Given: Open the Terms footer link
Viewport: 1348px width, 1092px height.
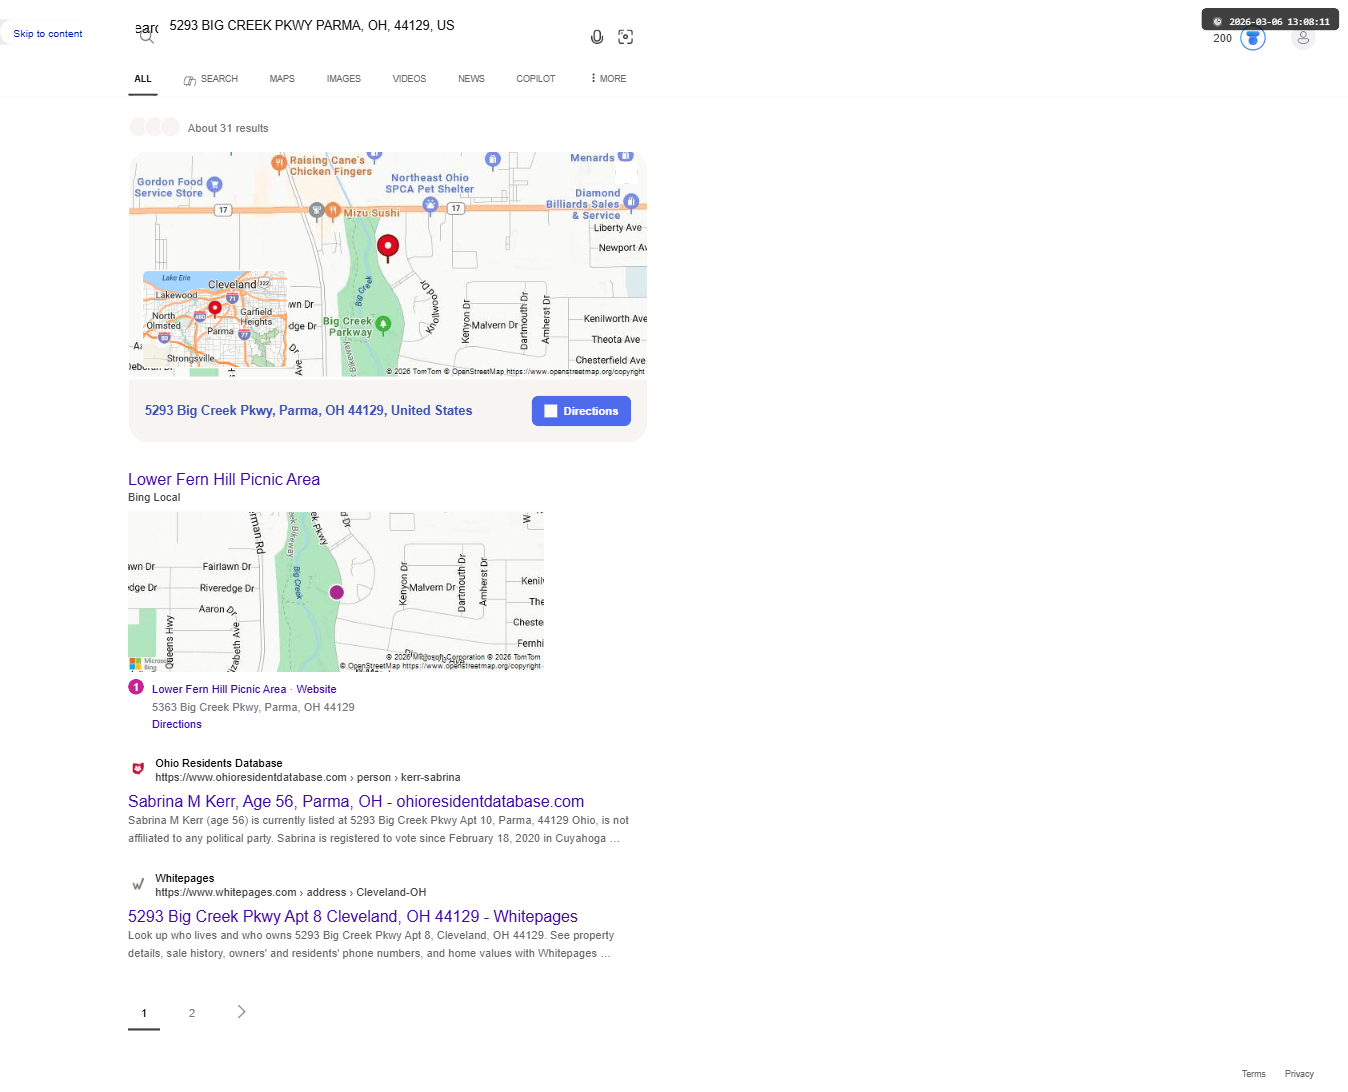Looking at the screenshot, I should coord(1254,1074).
